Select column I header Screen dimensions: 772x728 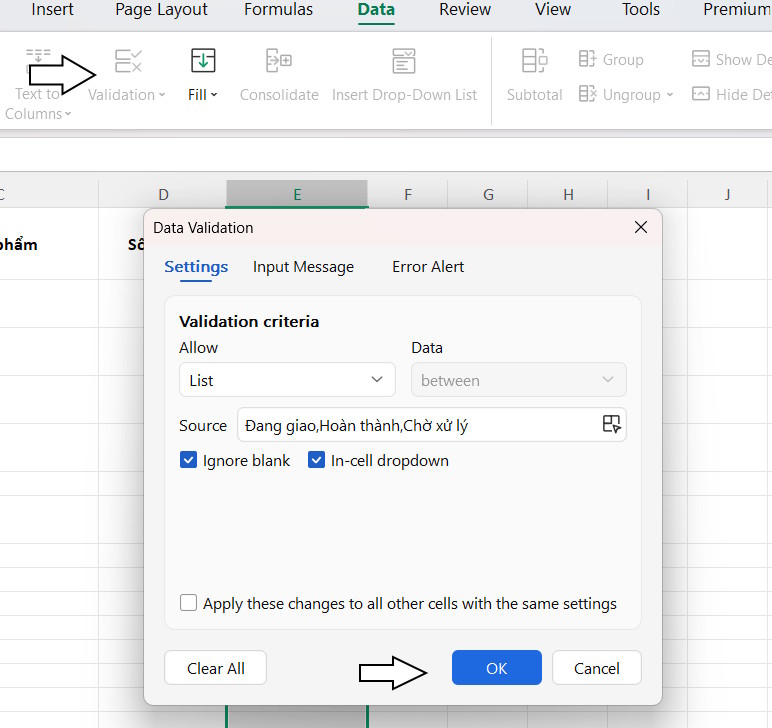coord(648,194)
